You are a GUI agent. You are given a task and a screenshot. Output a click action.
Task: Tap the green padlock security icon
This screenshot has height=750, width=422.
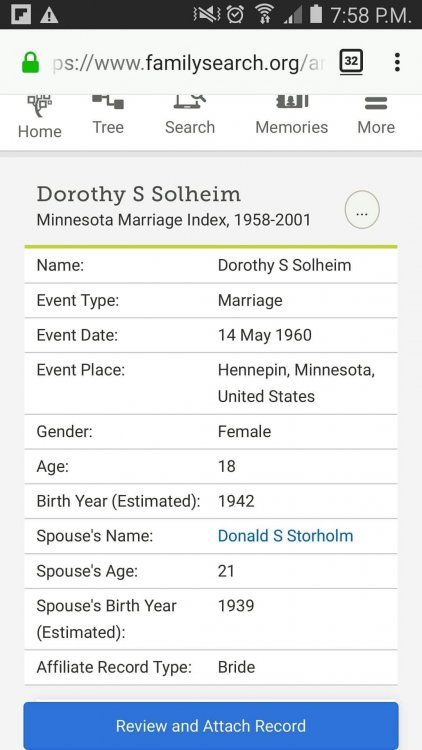[x=31, y=63]
